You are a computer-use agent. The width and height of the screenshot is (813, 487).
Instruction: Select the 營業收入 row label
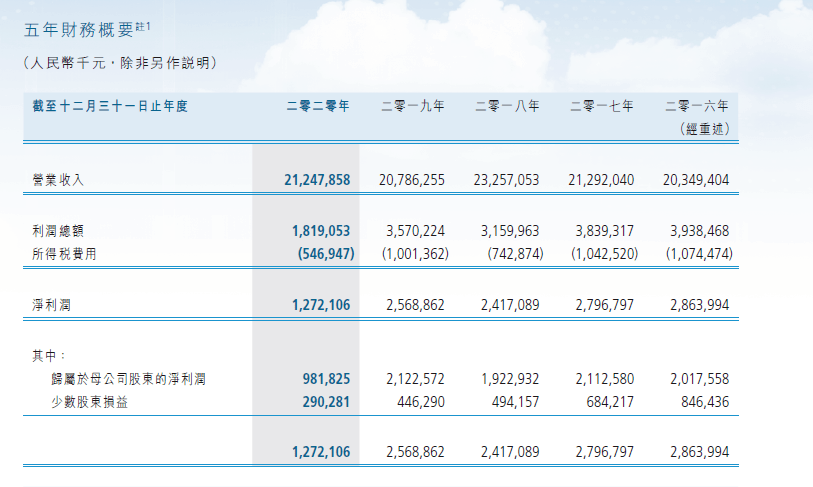[x=59, y=180]
